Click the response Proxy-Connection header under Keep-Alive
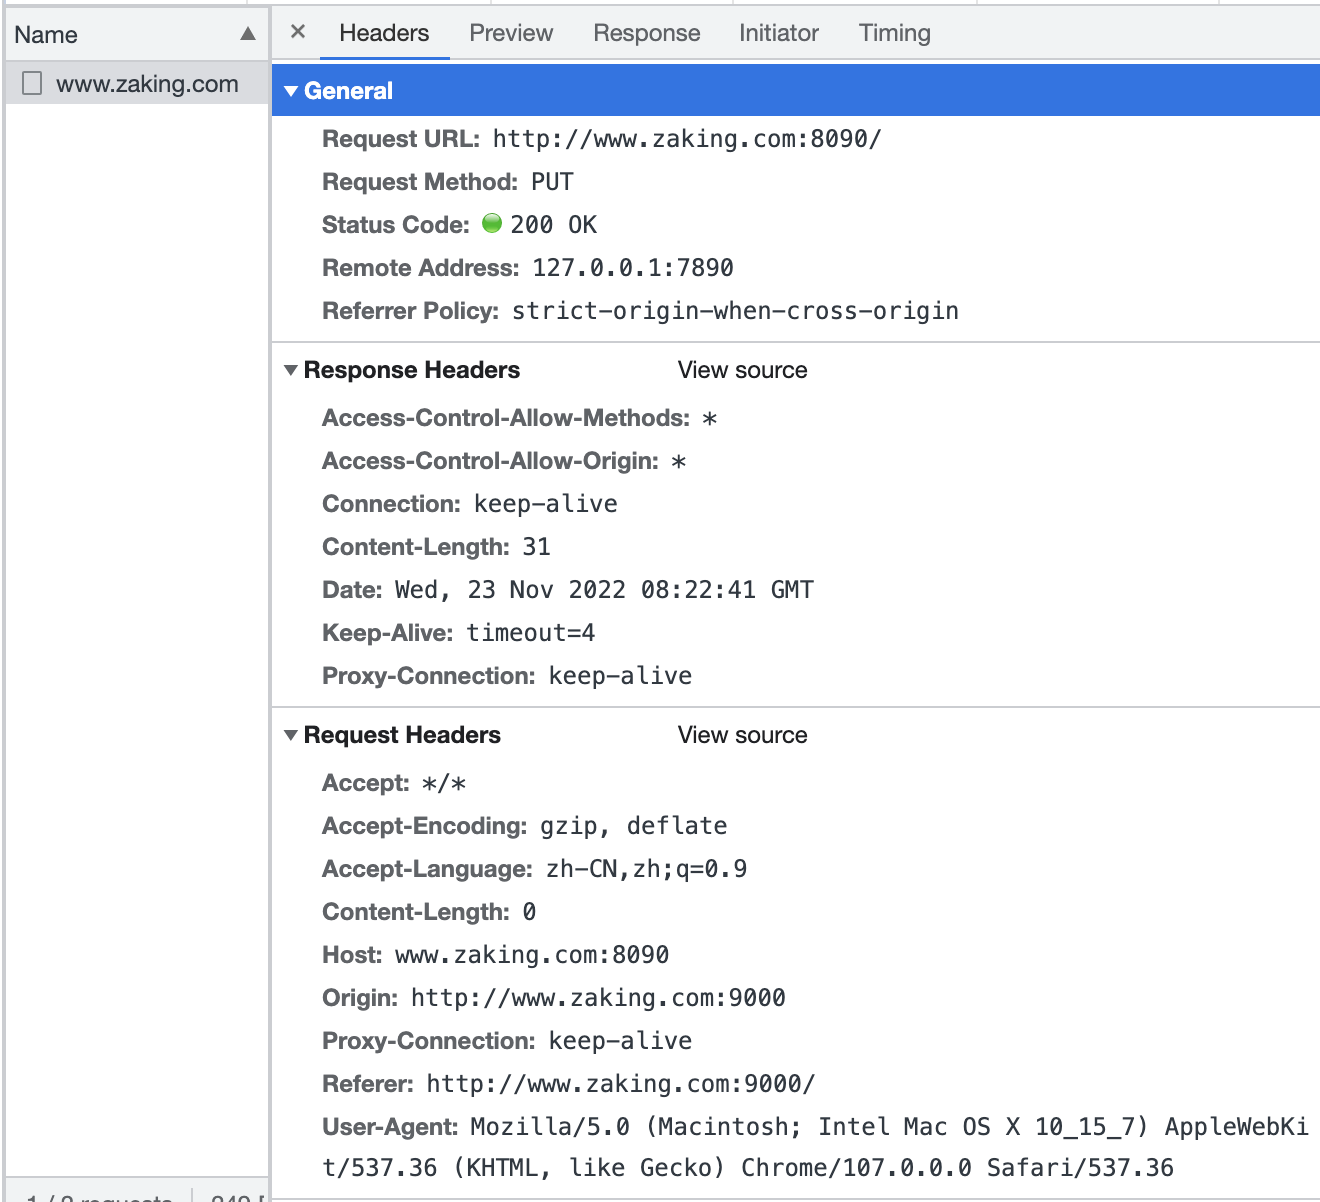The height and width of the screenshot is (1202, 1320). 507,676
